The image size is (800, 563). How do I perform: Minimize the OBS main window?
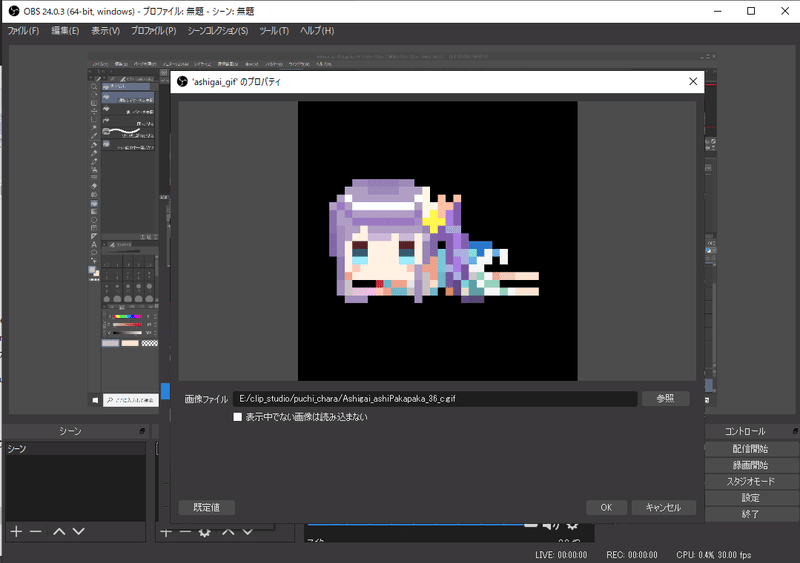[718, 11]
